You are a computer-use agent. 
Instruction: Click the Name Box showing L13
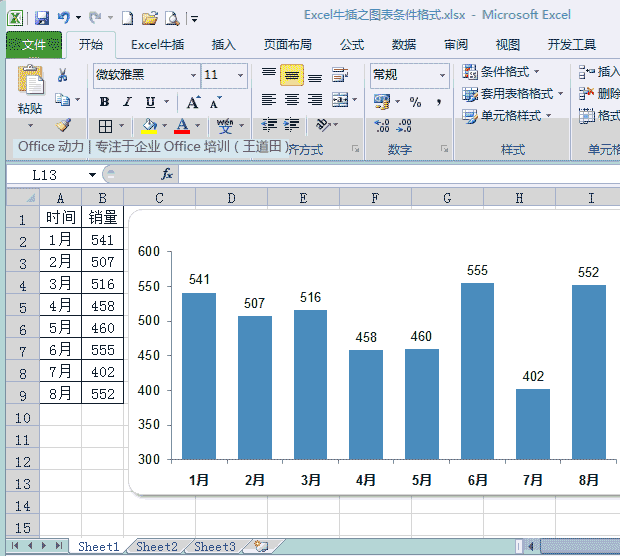point(45,174)
